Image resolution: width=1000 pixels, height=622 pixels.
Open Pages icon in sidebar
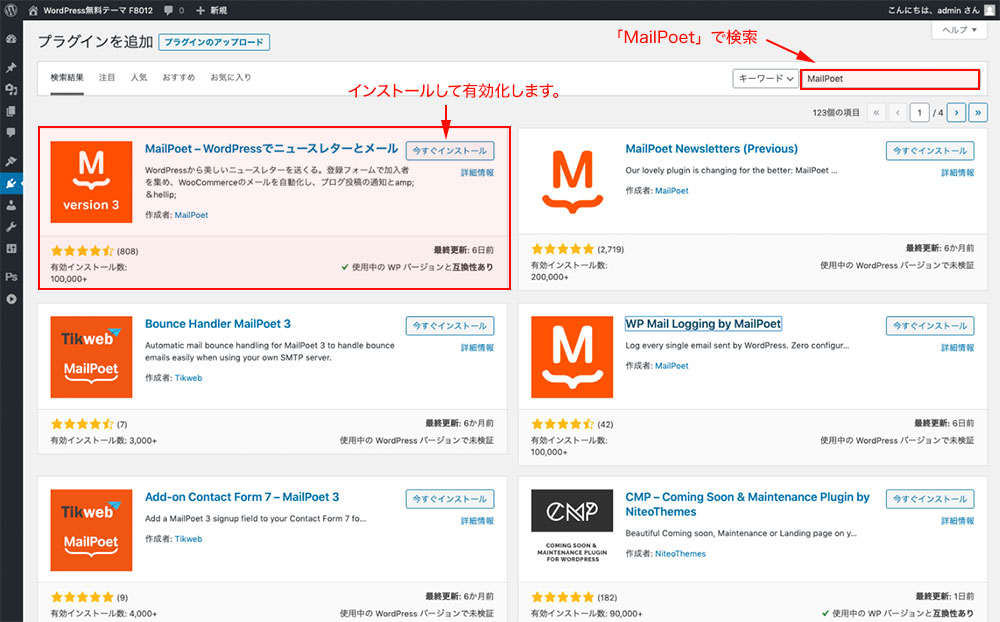(11, 111)
